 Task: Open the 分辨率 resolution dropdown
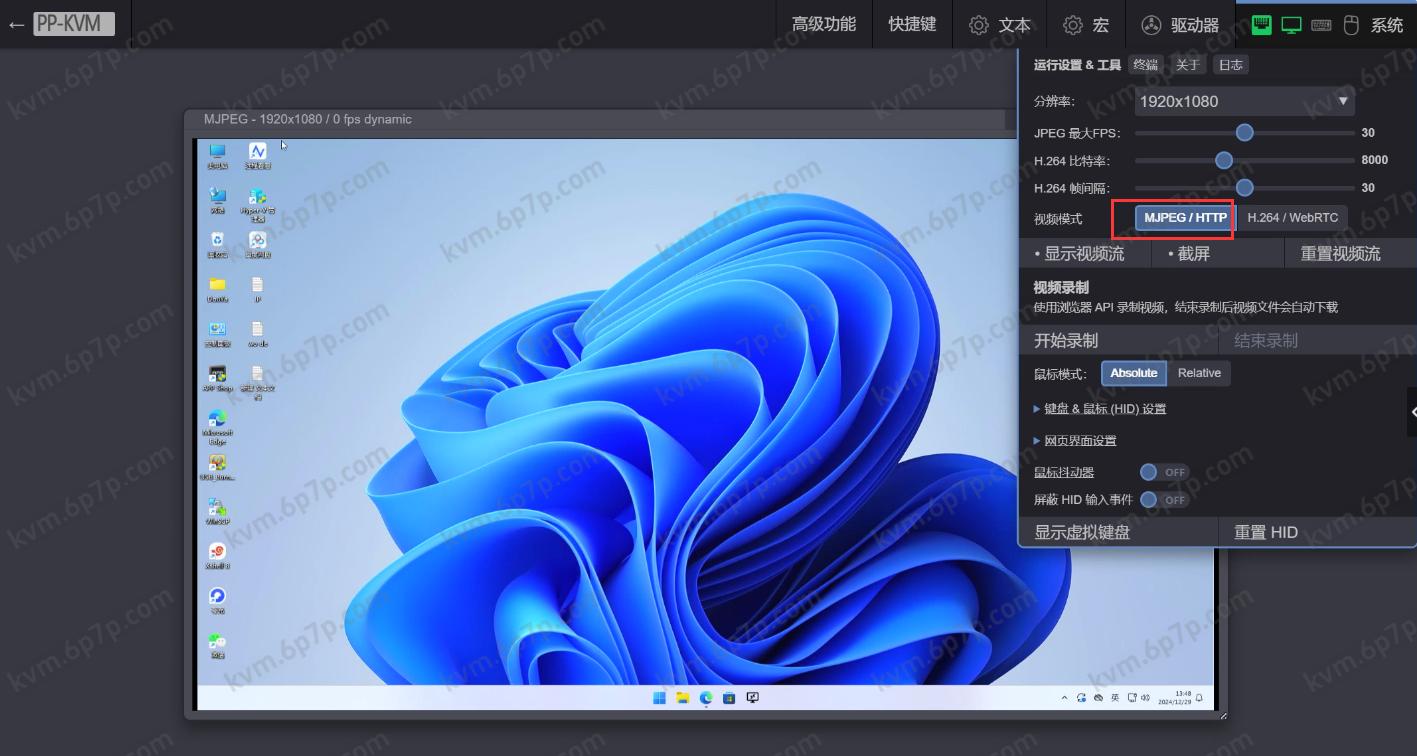(1244, 101)
